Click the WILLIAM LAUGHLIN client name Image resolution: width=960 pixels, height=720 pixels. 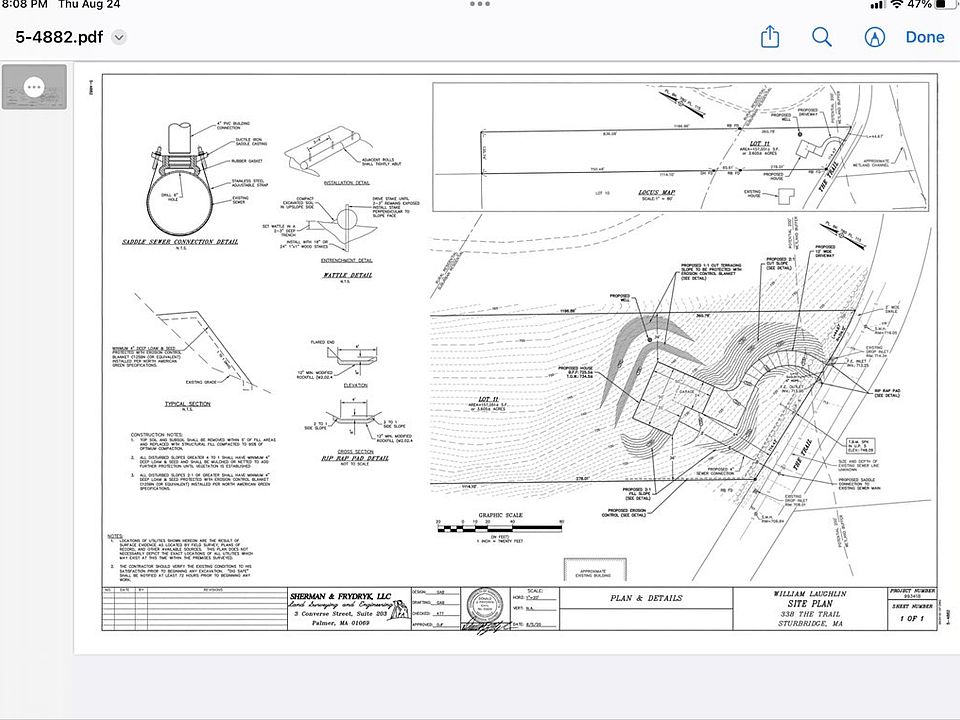click(810, 594)
